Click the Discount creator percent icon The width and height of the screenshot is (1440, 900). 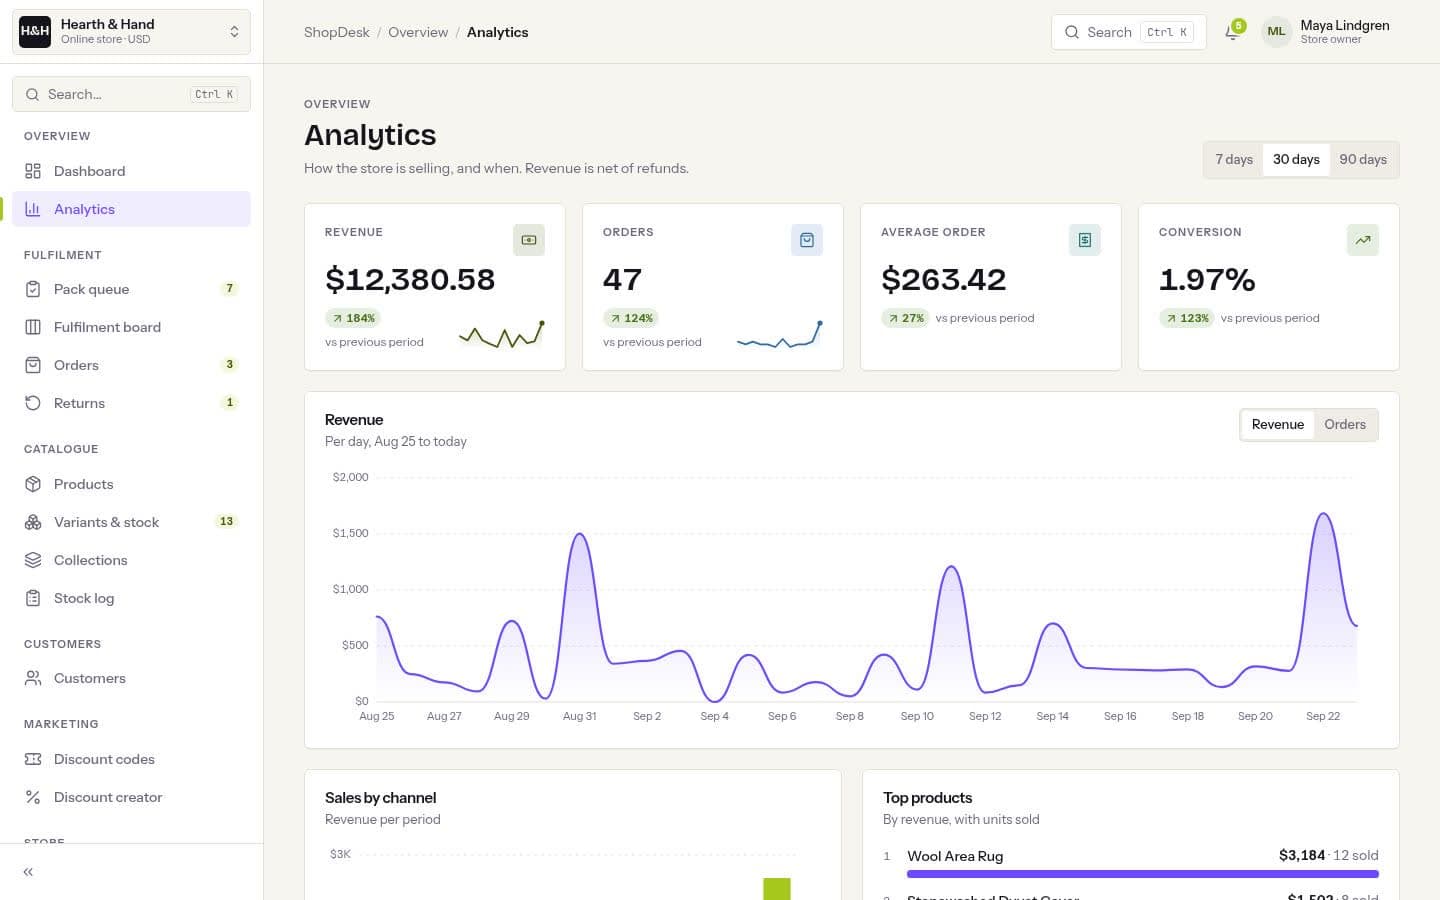[33, 797]
